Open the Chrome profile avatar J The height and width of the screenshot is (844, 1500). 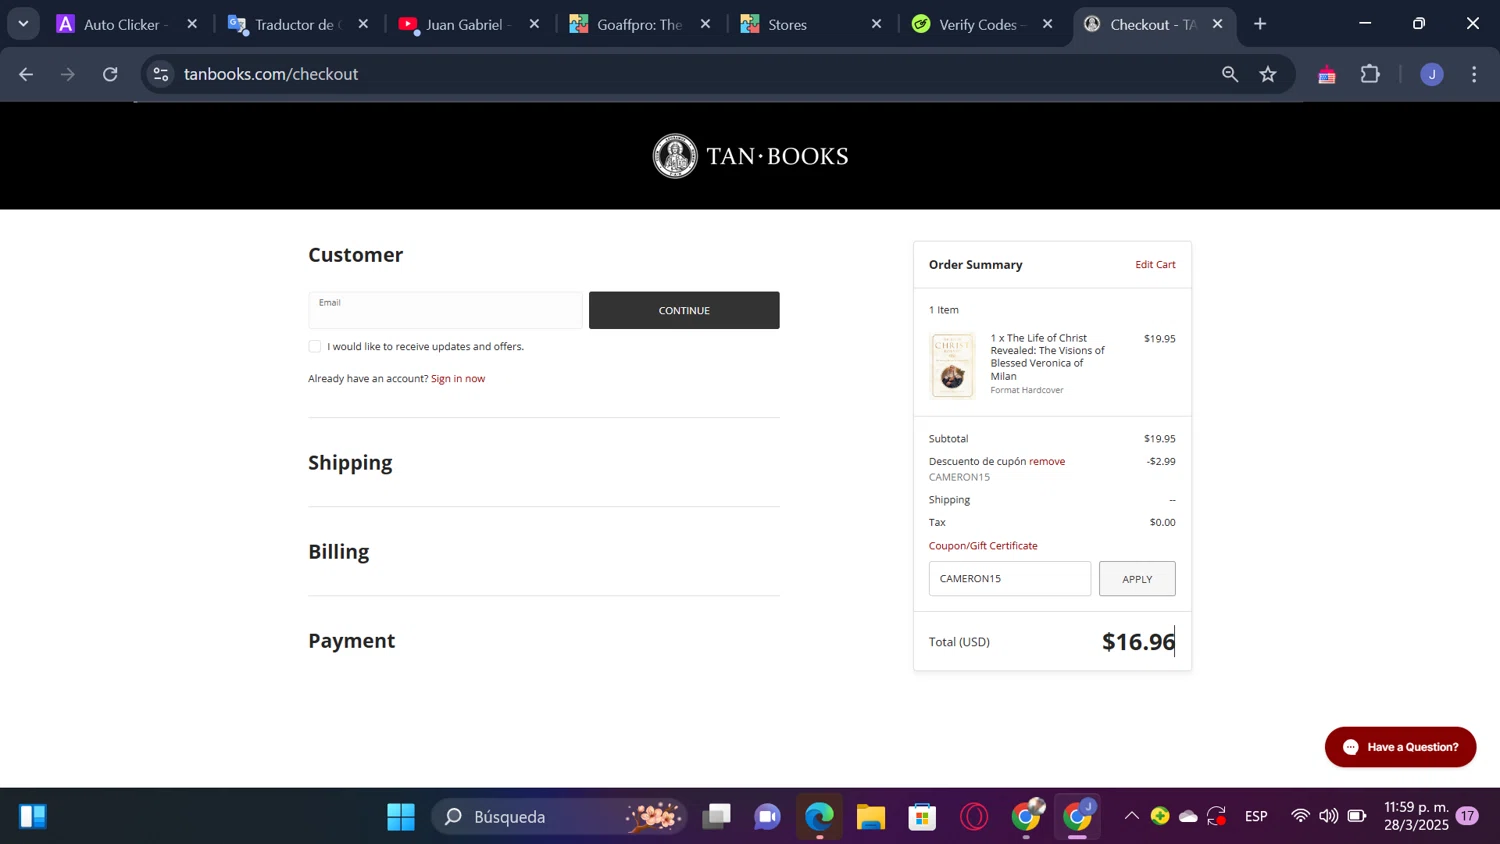tap(1432, 74)
